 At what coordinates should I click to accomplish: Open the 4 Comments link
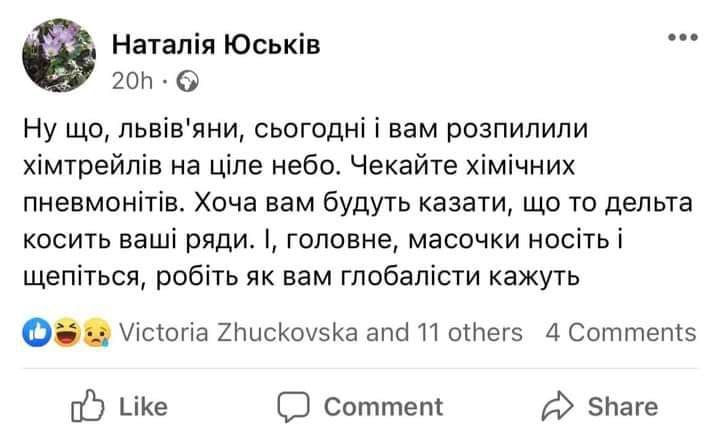[620, 331]
